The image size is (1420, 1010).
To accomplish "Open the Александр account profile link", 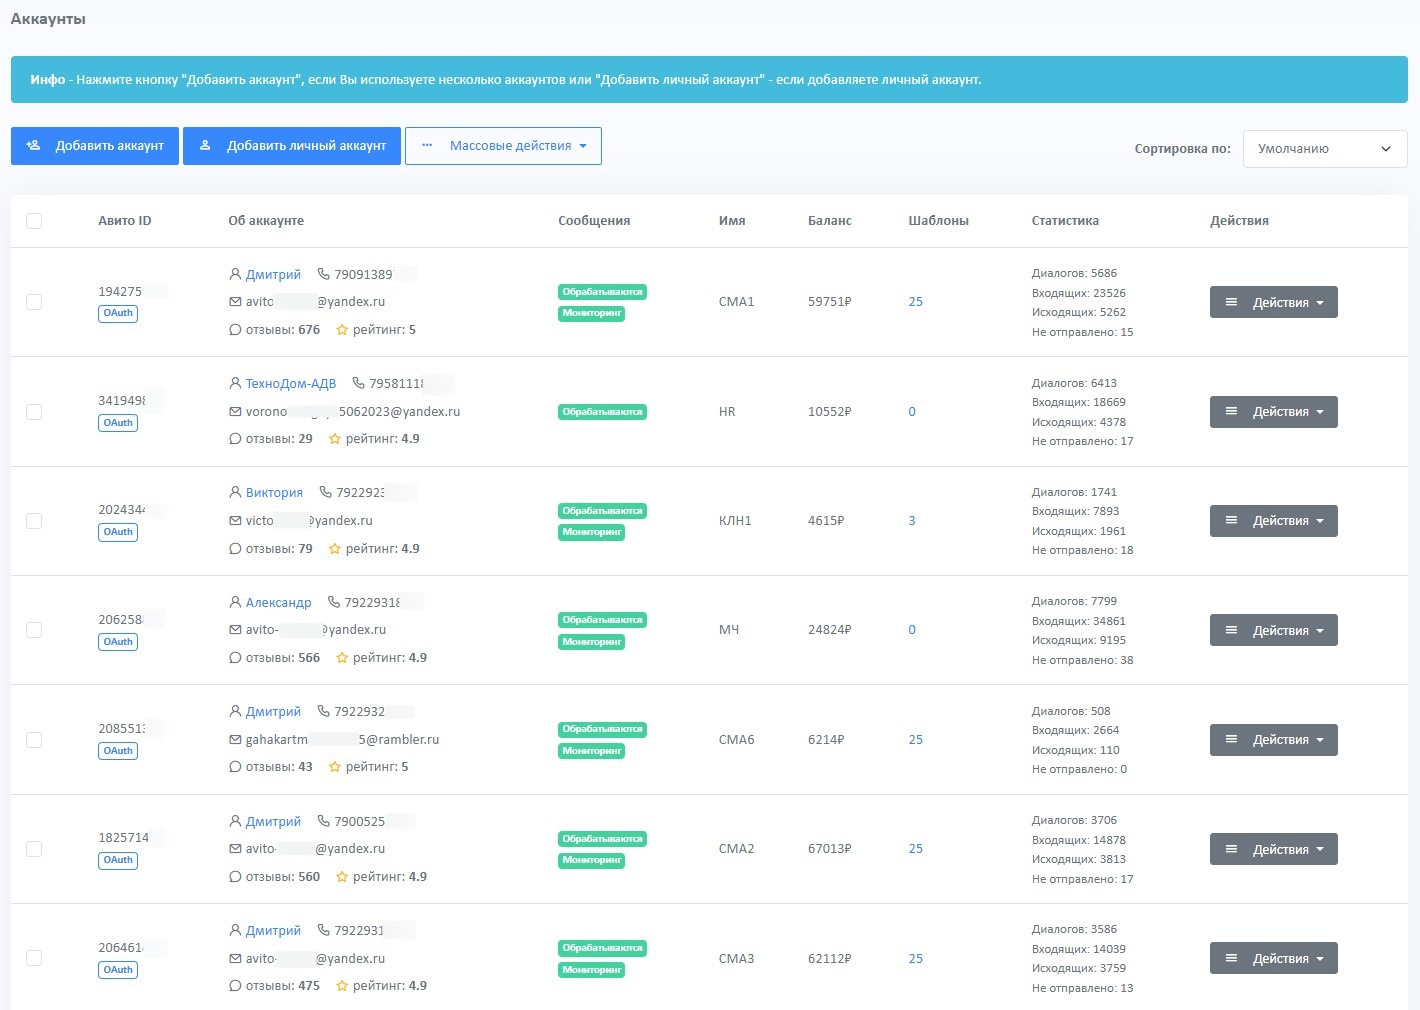I will tap(278, 603).
